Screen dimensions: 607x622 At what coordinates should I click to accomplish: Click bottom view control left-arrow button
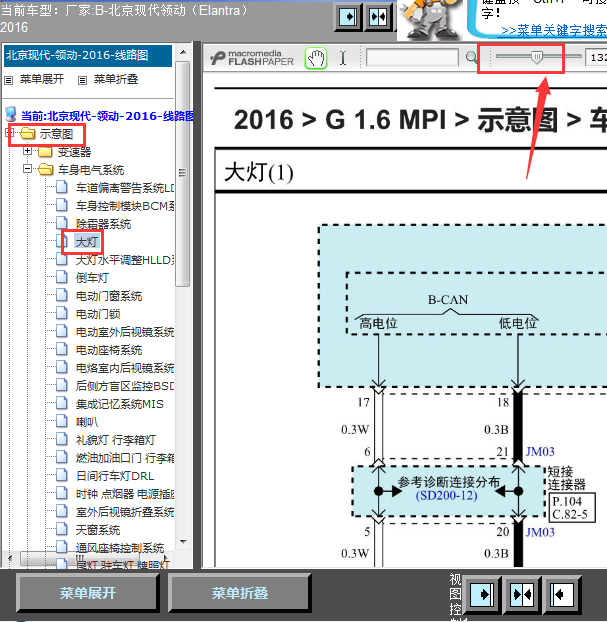pyautogui.click(x=561, y=594)
